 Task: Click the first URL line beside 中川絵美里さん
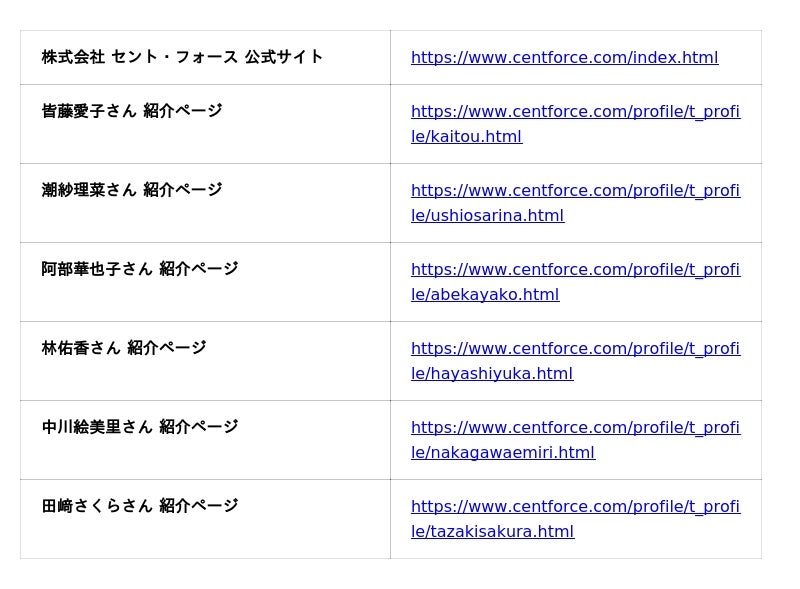575,428
